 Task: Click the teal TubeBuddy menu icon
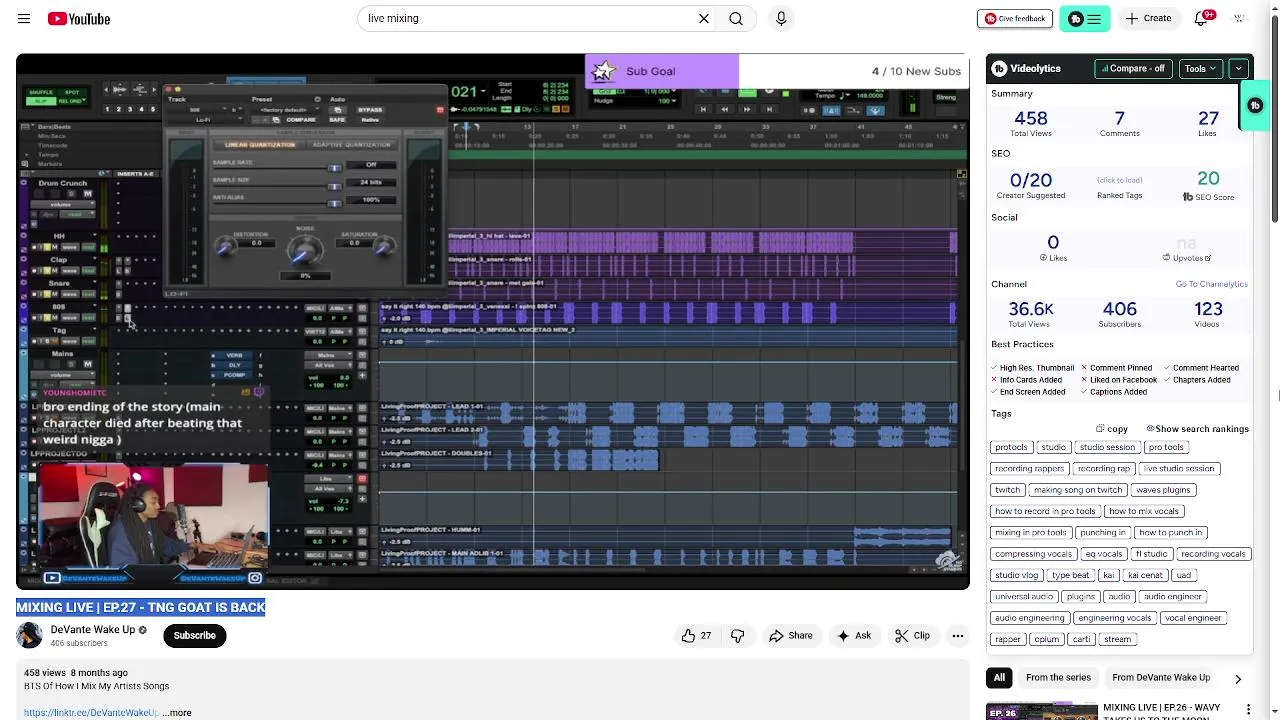(1085, 19)
